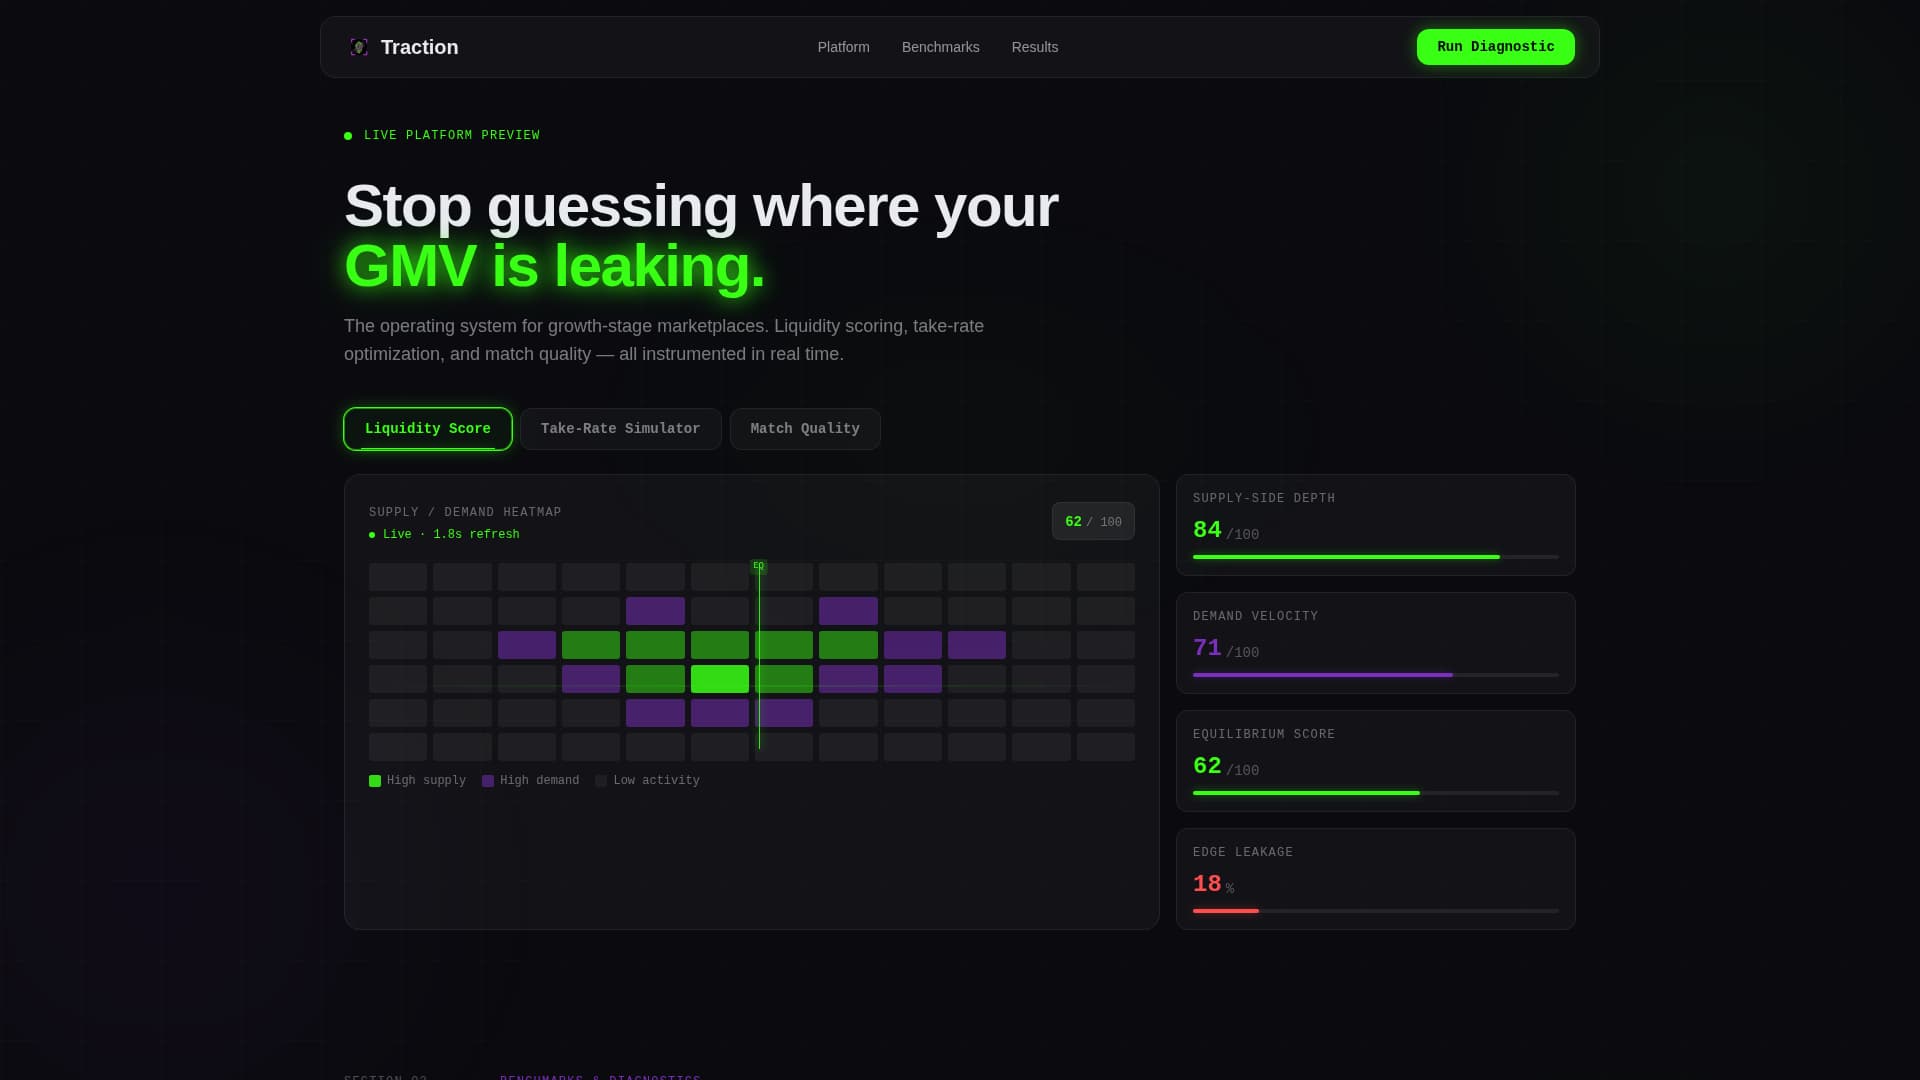Click the Live 1.8s refresh indicator

click(445, 535)
